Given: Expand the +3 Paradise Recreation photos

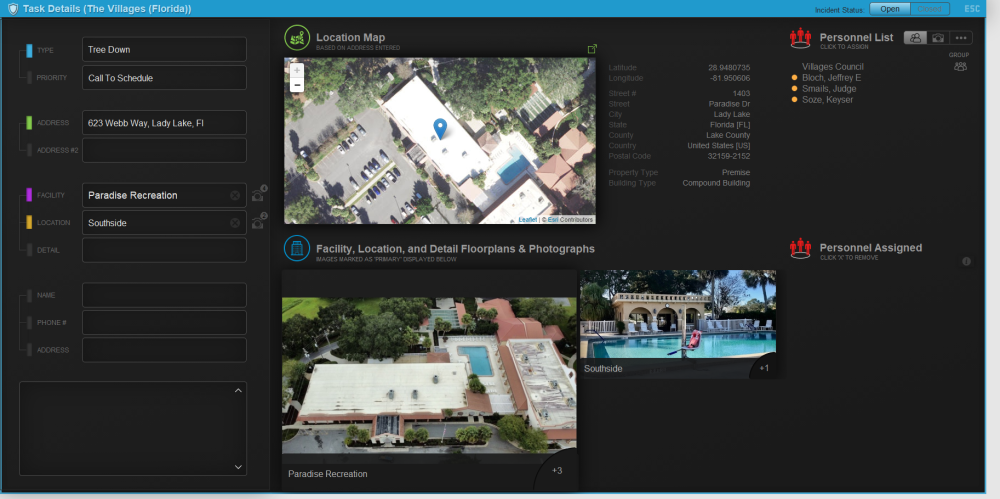Looking at the screenshot, I should pyautogui.click(x=557, y=470).
